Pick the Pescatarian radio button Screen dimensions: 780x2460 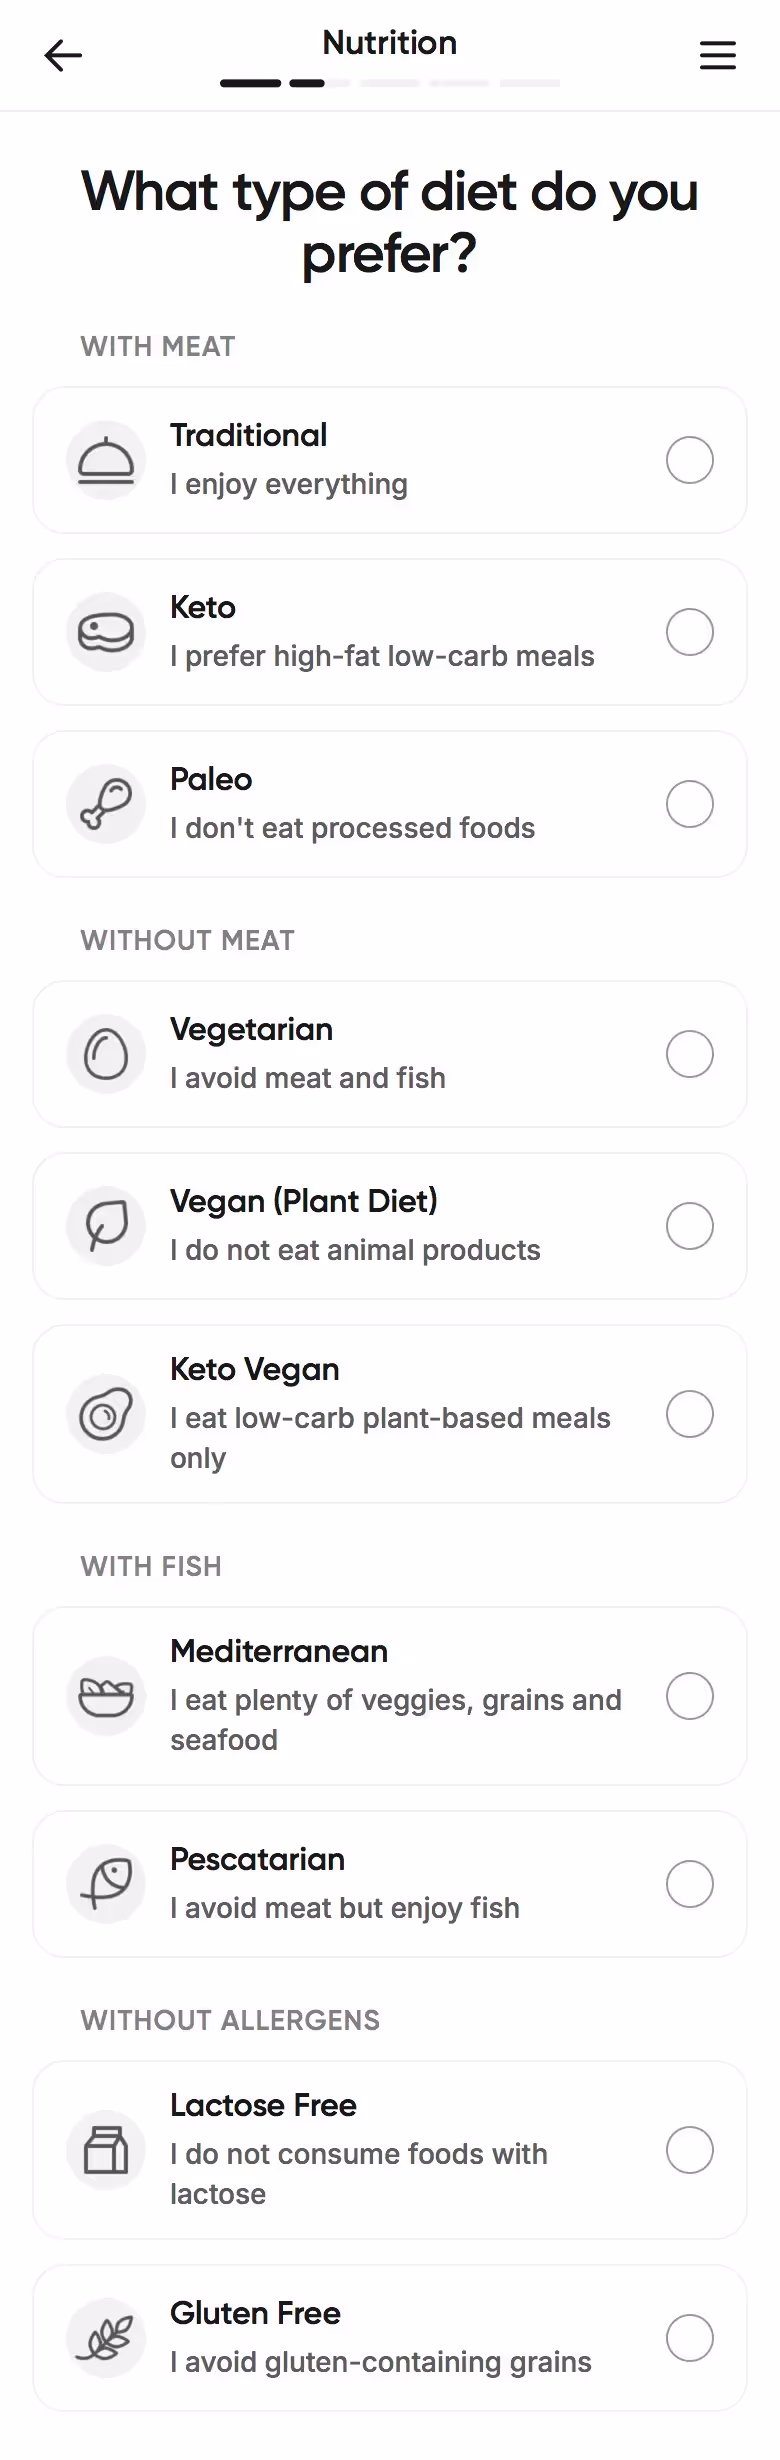[690, 1885]
